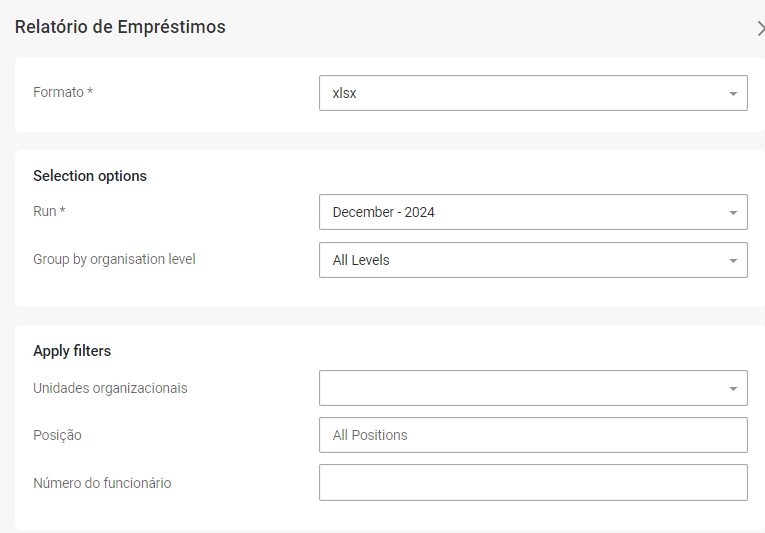Screen dimensions: 765x533
Task: Open the empty Unidades organizacionais combo box
Action: (x=520, y=388)
